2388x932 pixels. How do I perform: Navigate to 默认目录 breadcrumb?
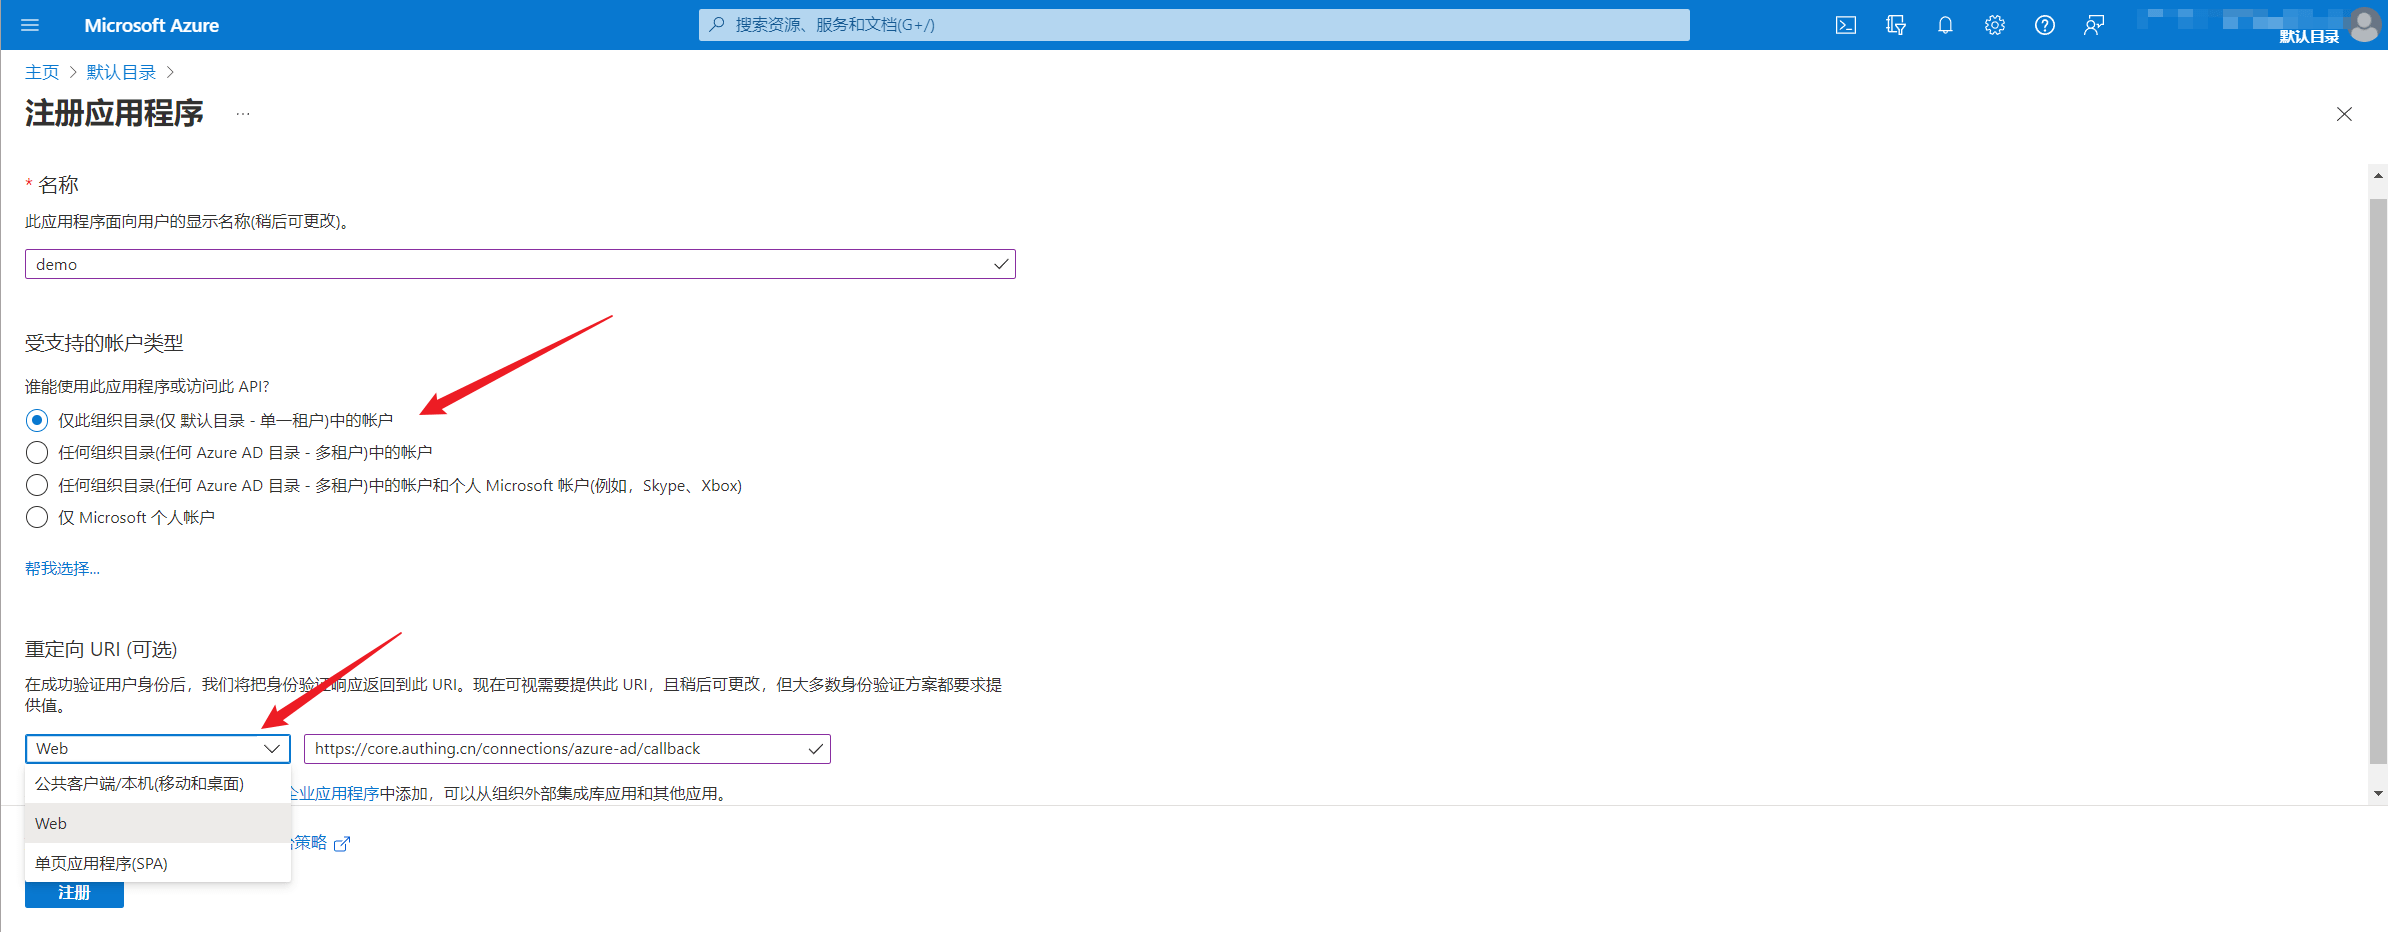(121, 72)
